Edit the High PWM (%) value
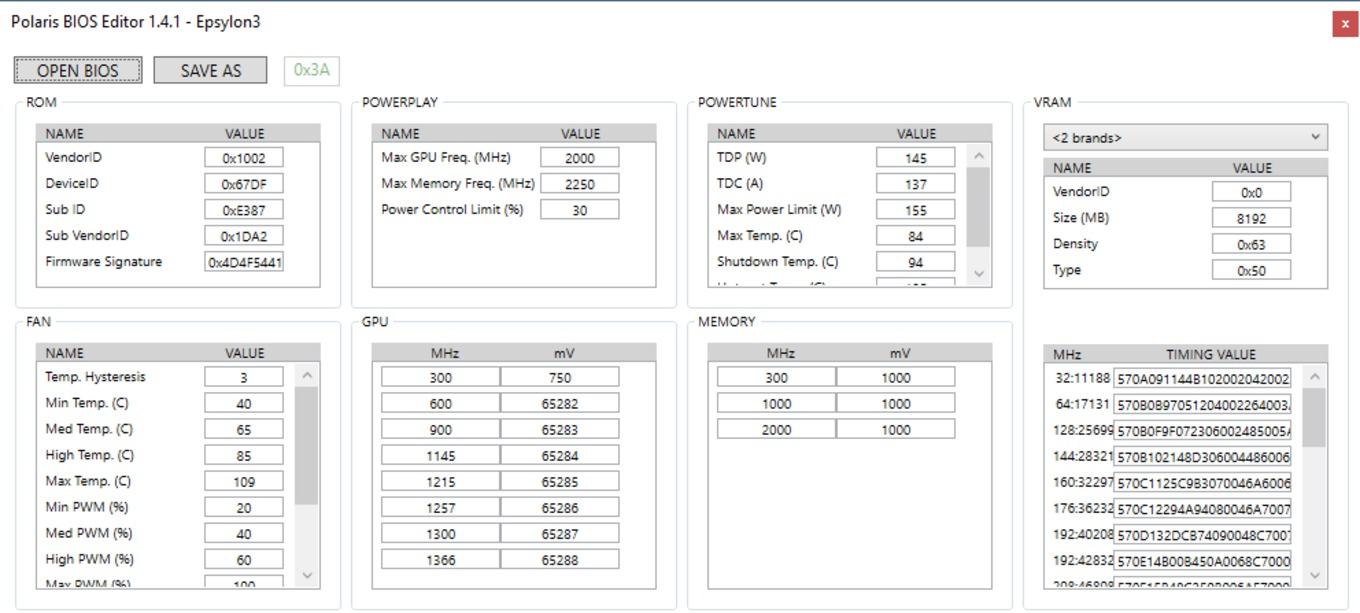Screen dimensions: 1360x613 244,559
